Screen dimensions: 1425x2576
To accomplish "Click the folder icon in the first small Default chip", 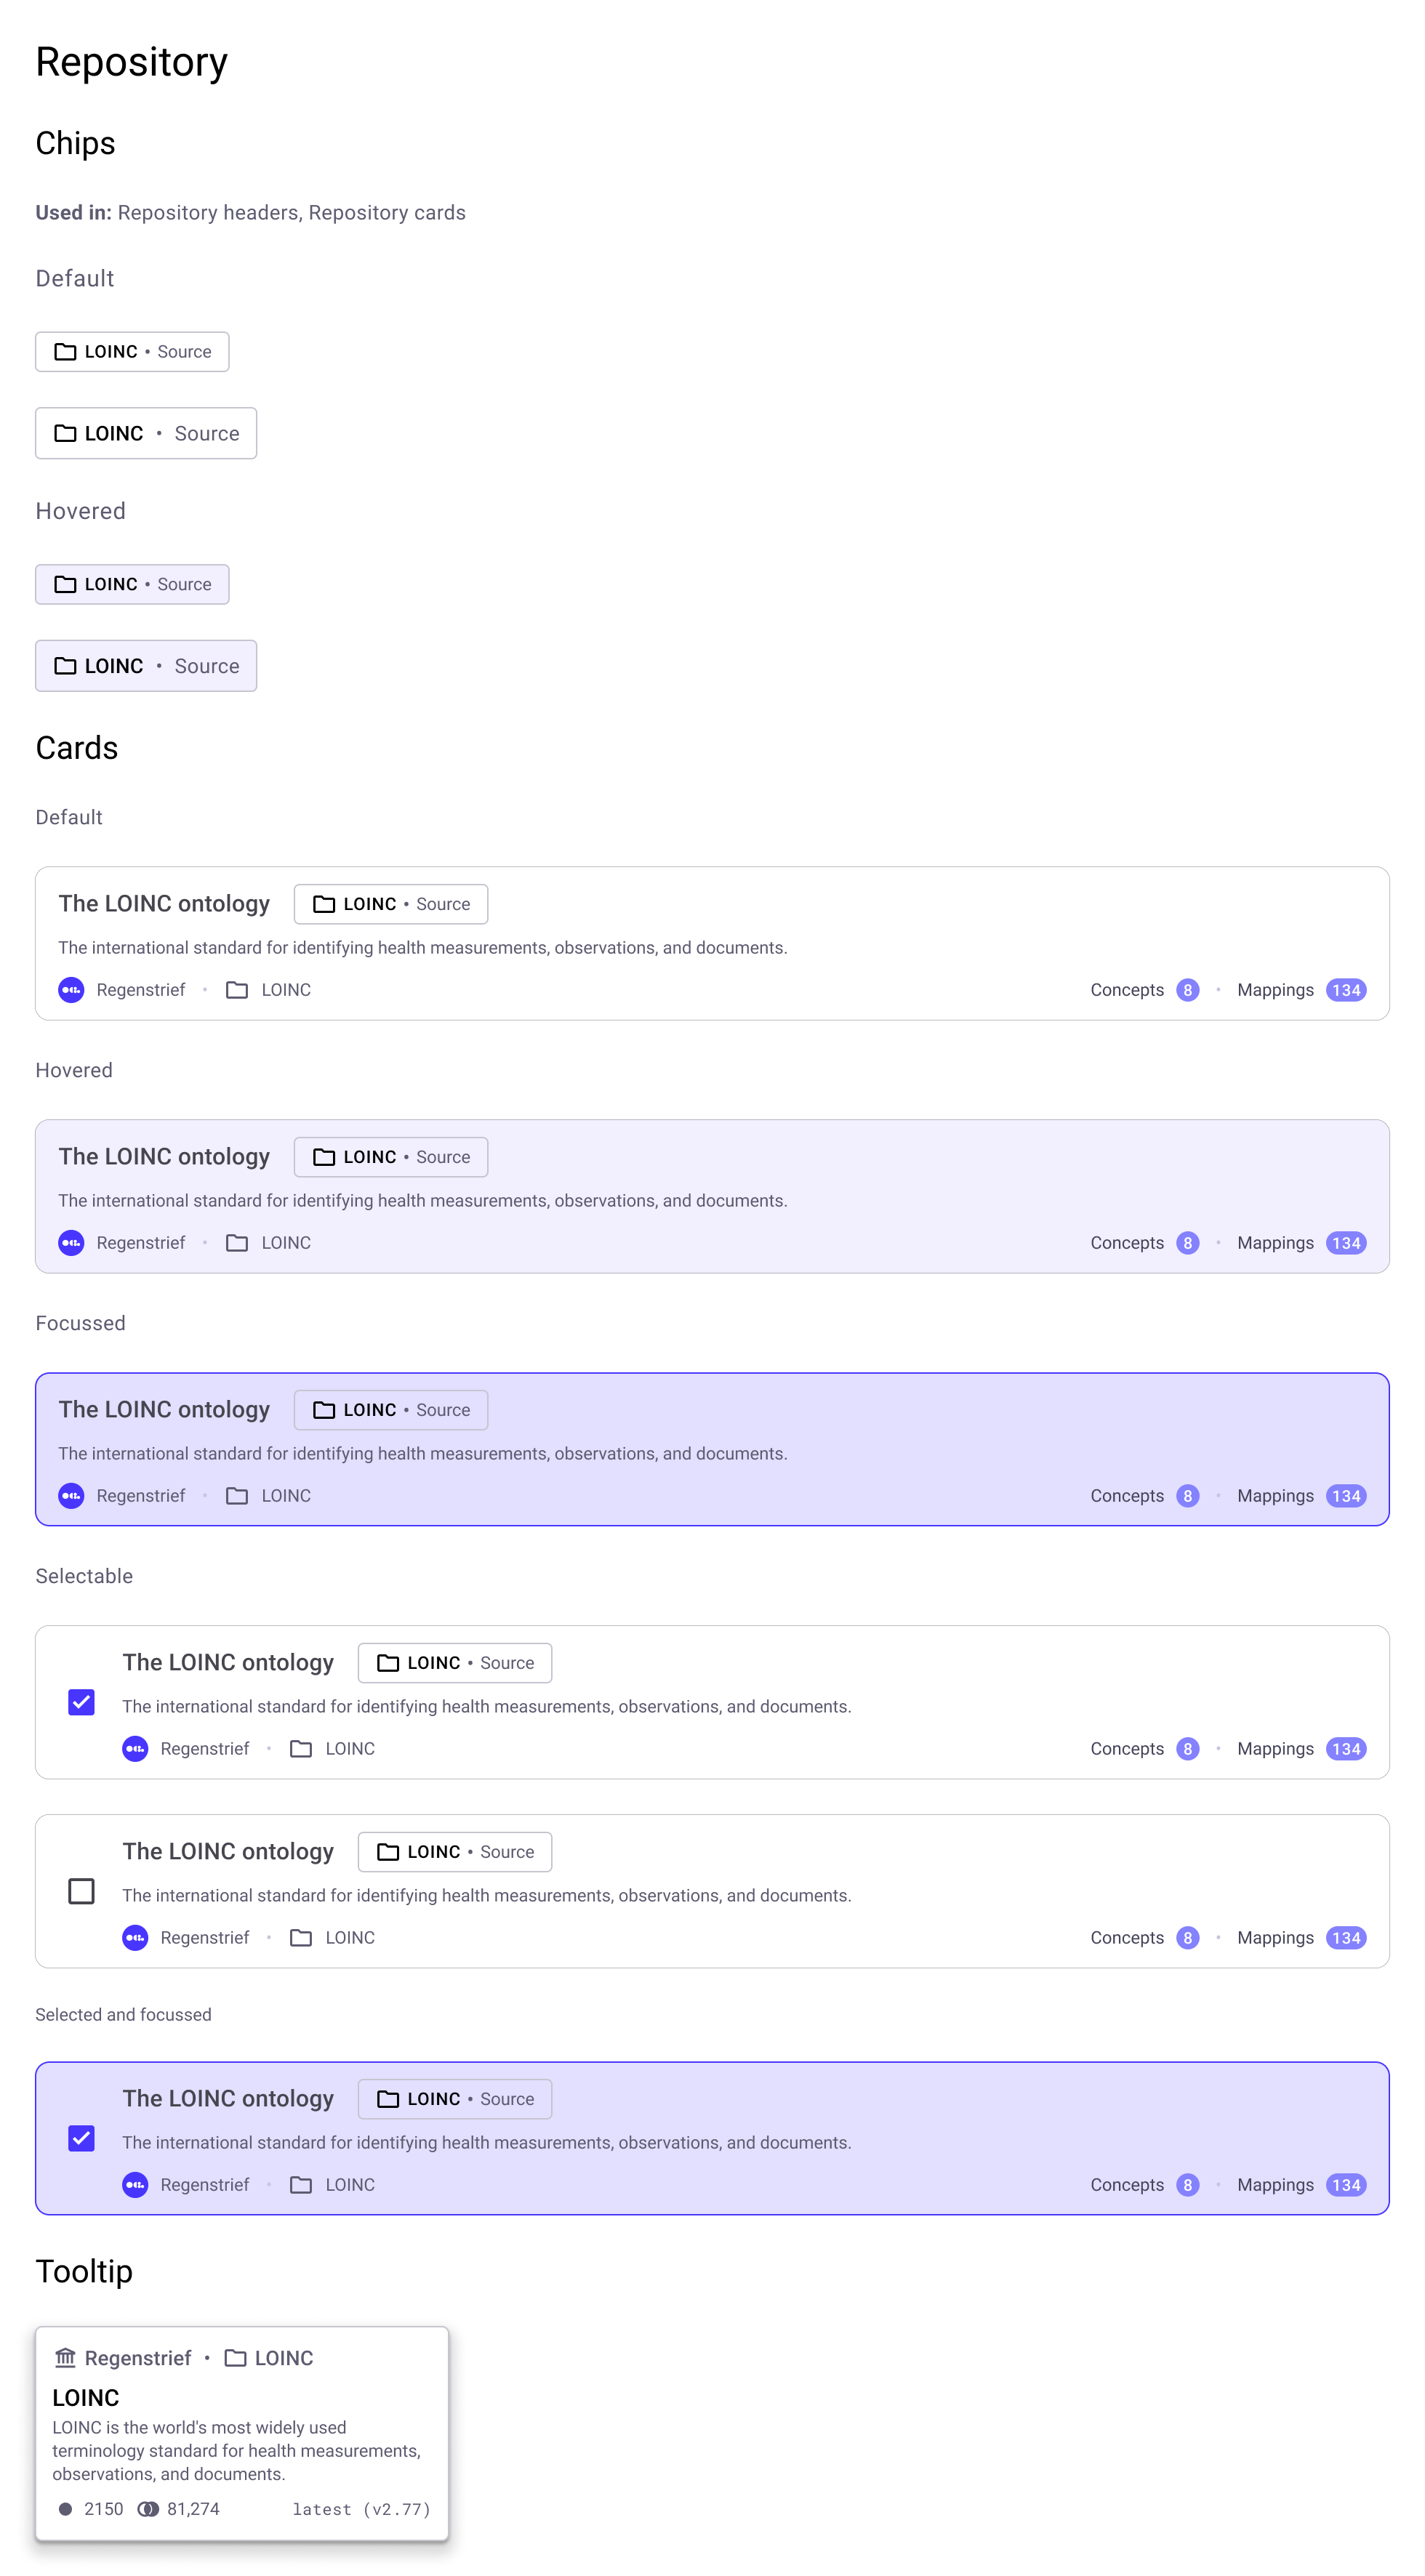I will 65,351.
